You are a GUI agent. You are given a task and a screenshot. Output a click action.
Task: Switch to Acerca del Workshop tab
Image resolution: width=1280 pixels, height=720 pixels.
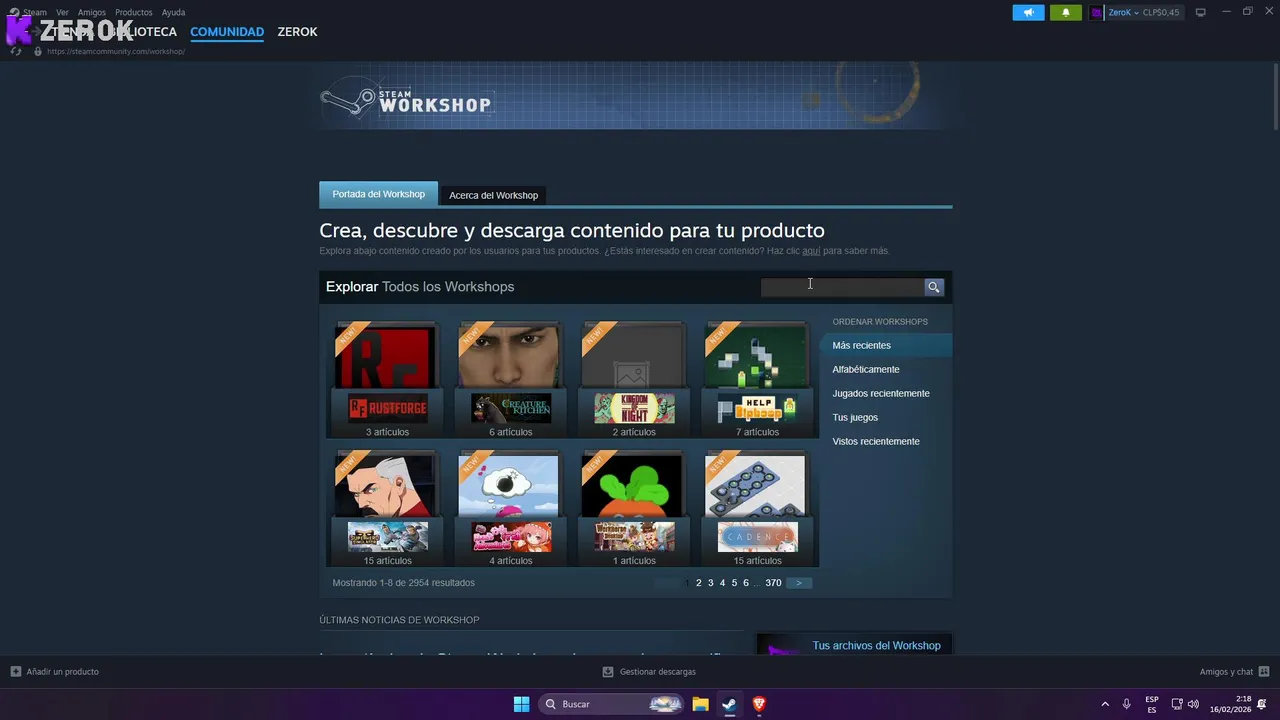point(493,195)
